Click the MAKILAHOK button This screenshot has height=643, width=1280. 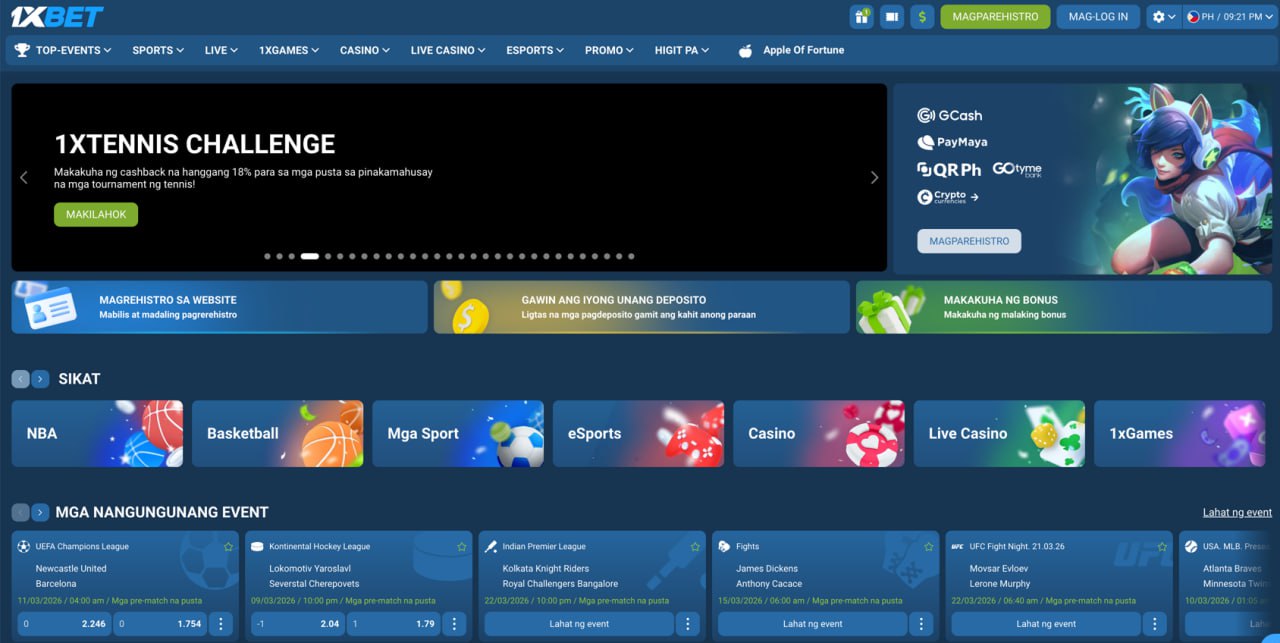pyautogui.click(x=96, y=215)
